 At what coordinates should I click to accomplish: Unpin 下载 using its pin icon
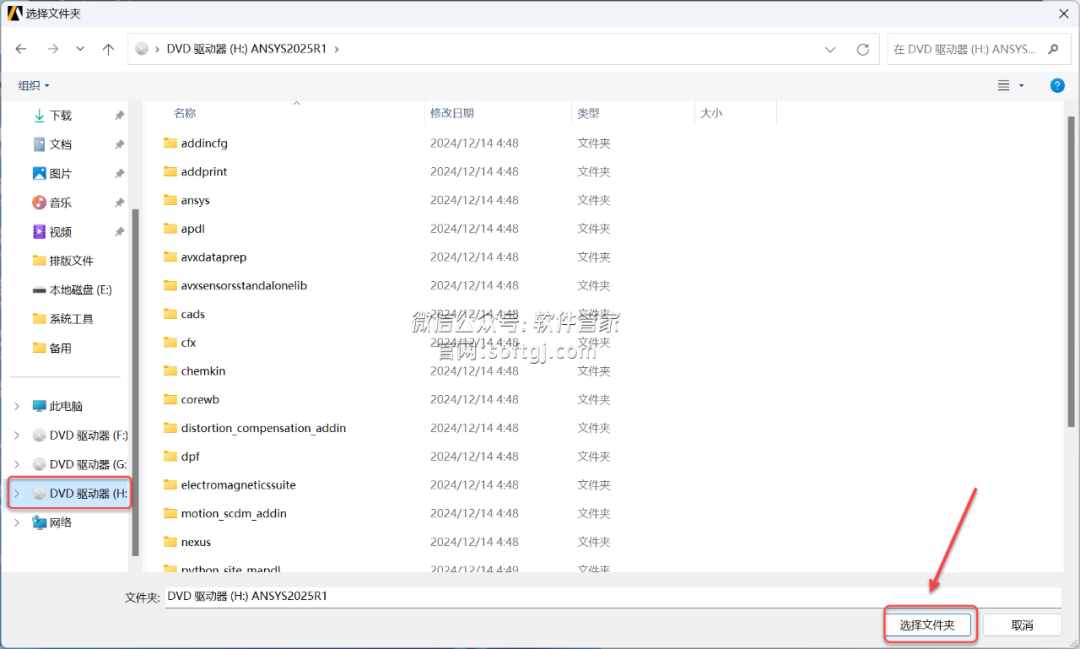click(x=119, y=115)
